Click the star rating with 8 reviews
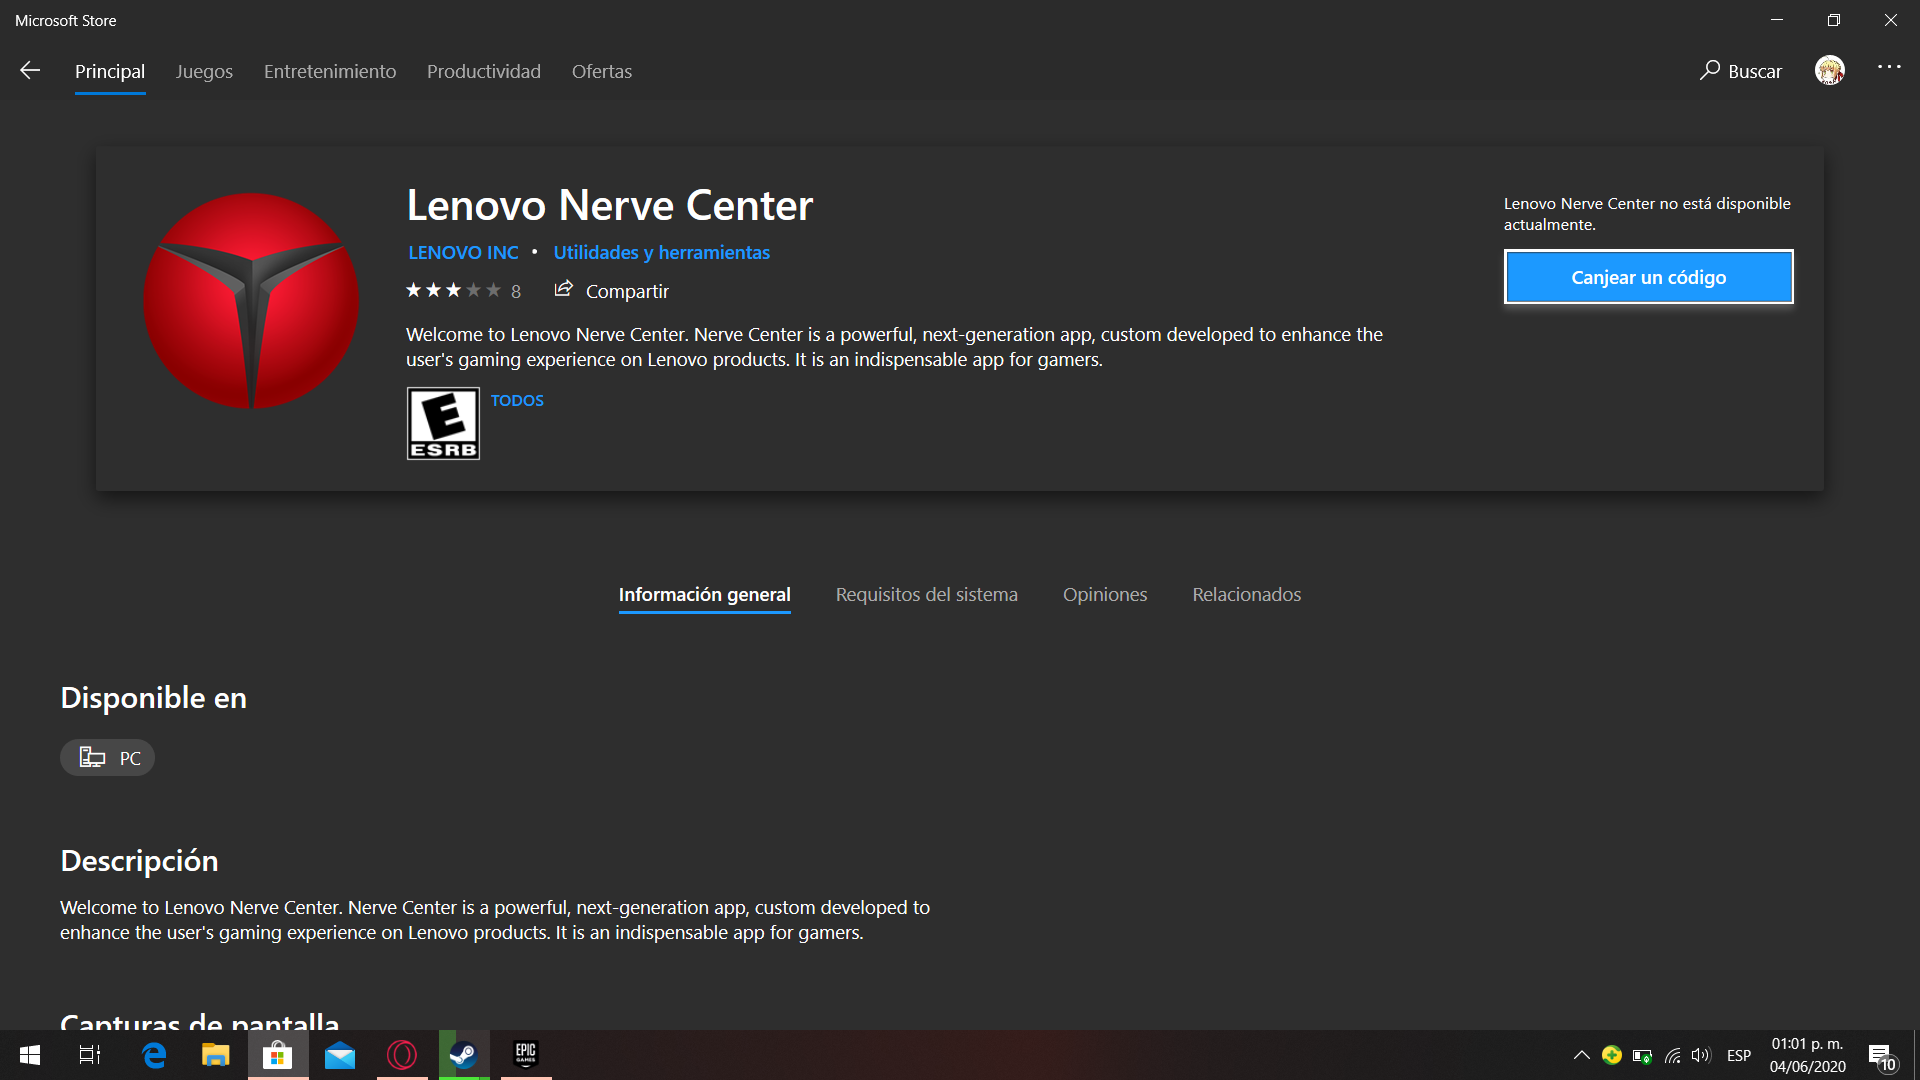The width and height of the screenshot is (1920, 1080). (463, 291)
